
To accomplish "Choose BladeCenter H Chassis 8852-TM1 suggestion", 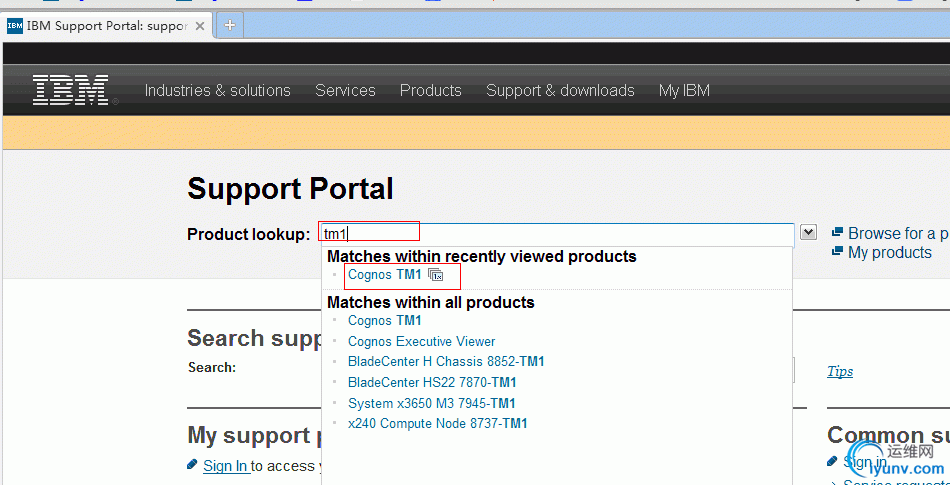I will point(446,361).
